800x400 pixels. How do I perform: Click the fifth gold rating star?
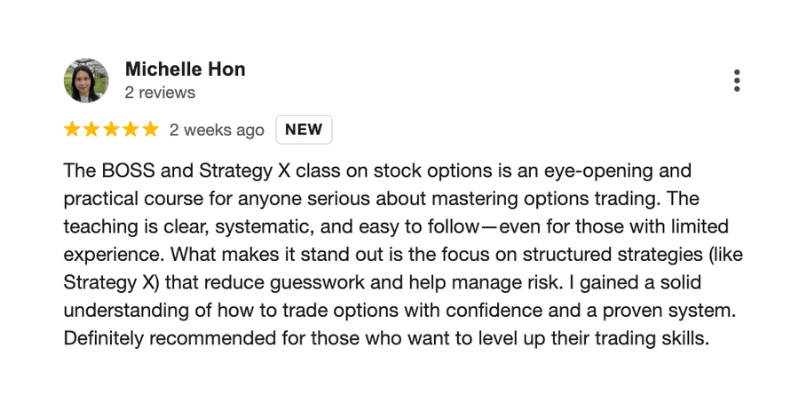click(x=151, y=130)
